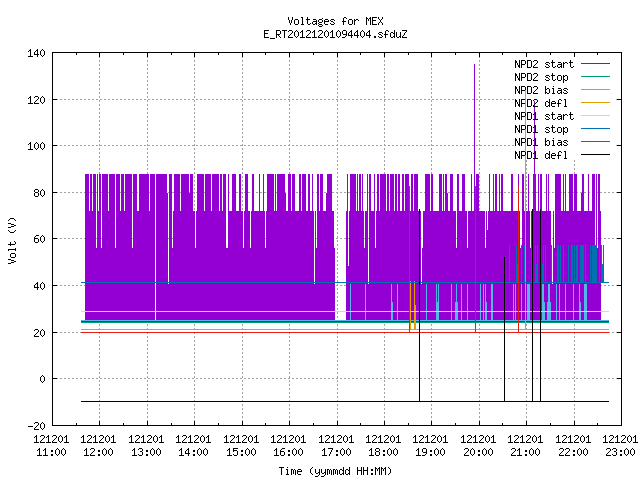The width and height of the screenshot is (640, 480).
Task: Select the 17:00 time tick label
Action: [336, 452]
